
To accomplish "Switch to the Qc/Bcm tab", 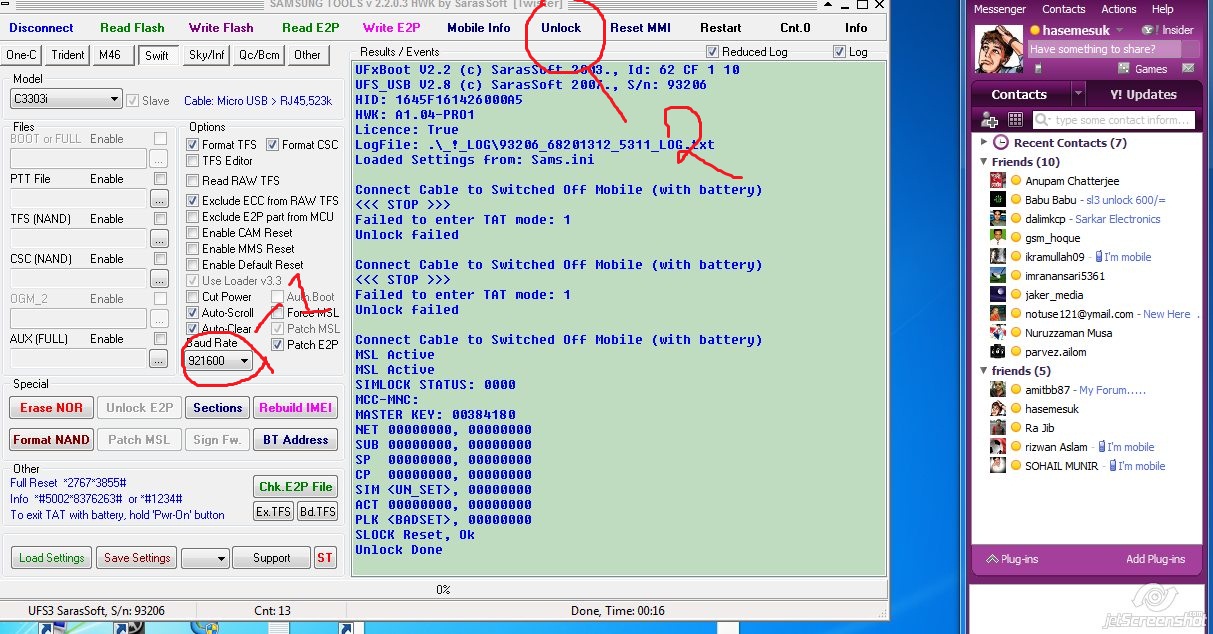I will [x=259, y=55].
